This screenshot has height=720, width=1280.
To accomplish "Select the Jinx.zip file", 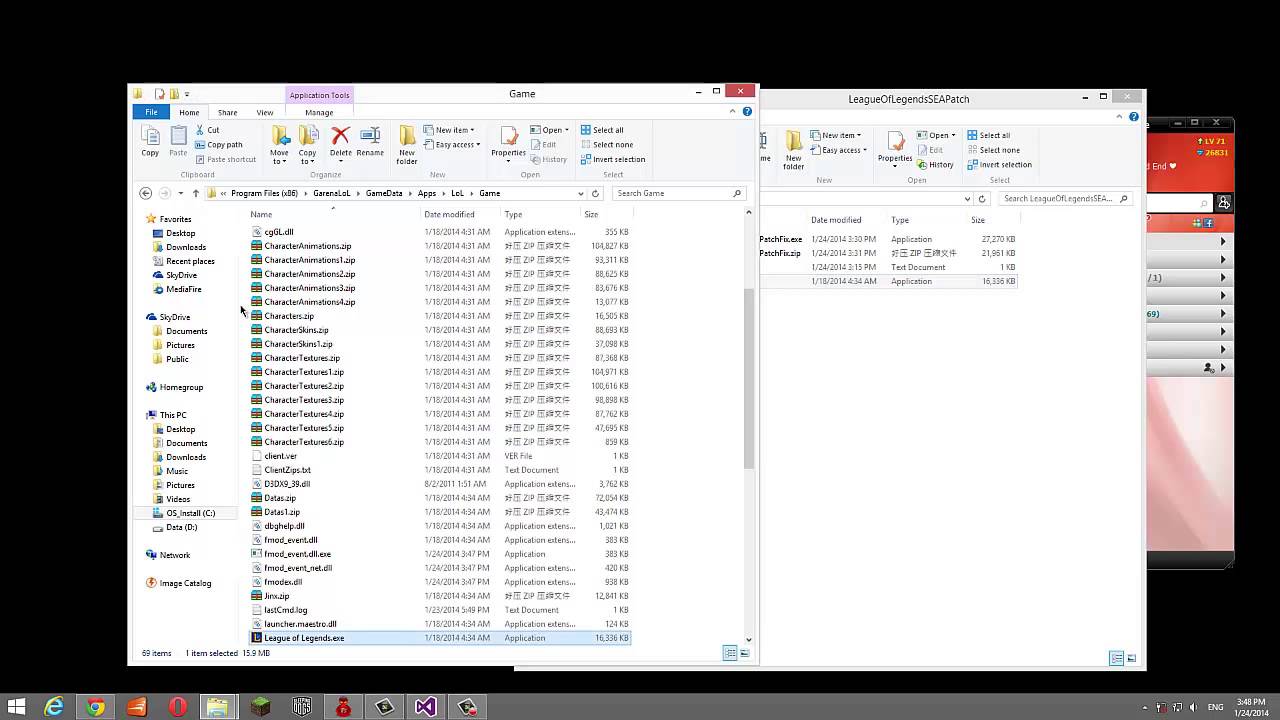I will [x=440, y=596].
